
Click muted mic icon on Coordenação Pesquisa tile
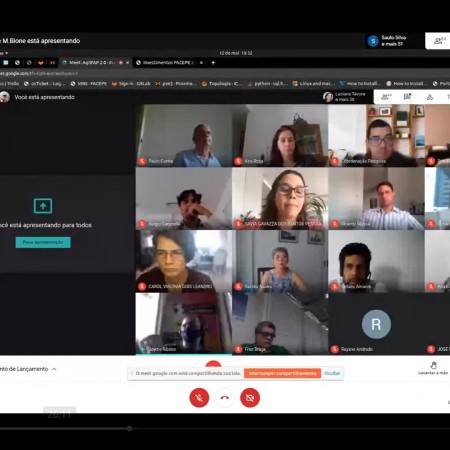(x=335, y=161)
